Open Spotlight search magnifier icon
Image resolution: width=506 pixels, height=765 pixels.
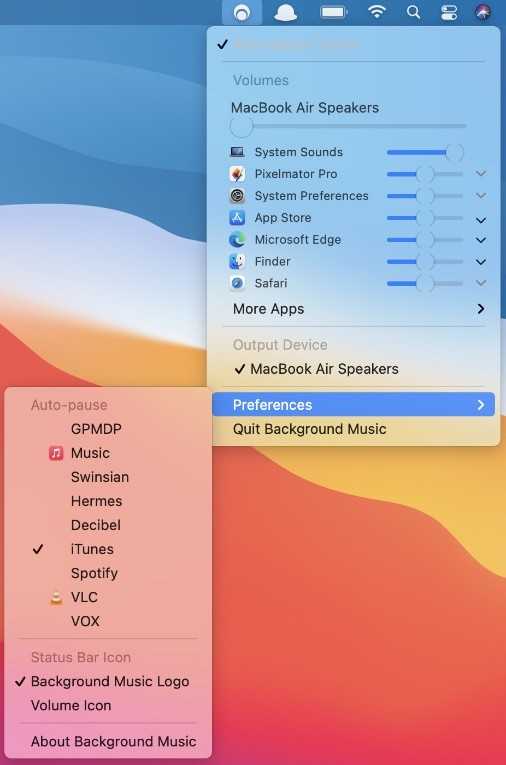(x=413, y=12)
